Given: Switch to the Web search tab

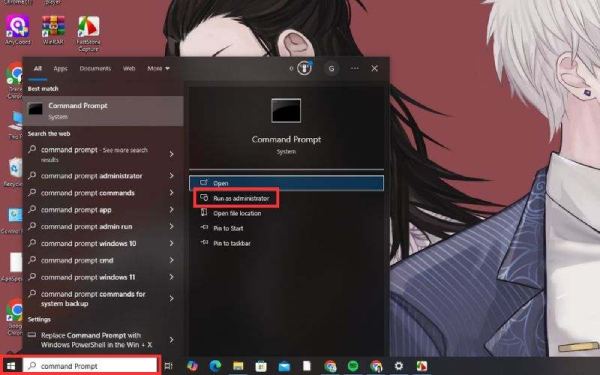Looking at the screenshot, I should tap(129, 68).
